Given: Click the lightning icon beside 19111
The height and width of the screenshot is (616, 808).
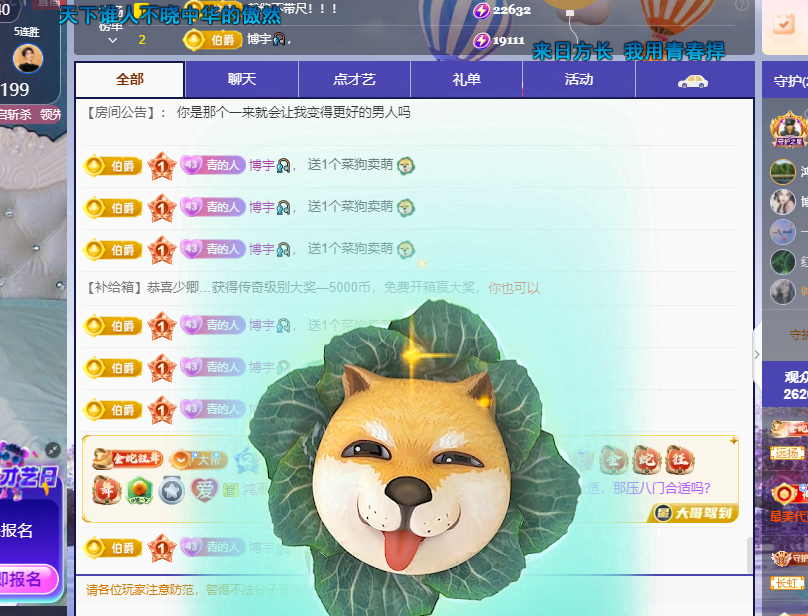Looking at the screenshot, I should click(x=482, y=40).
